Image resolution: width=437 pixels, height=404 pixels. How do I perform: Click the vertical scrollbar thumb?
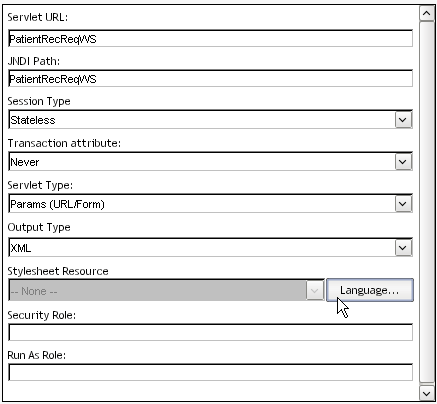coord(426,202)
